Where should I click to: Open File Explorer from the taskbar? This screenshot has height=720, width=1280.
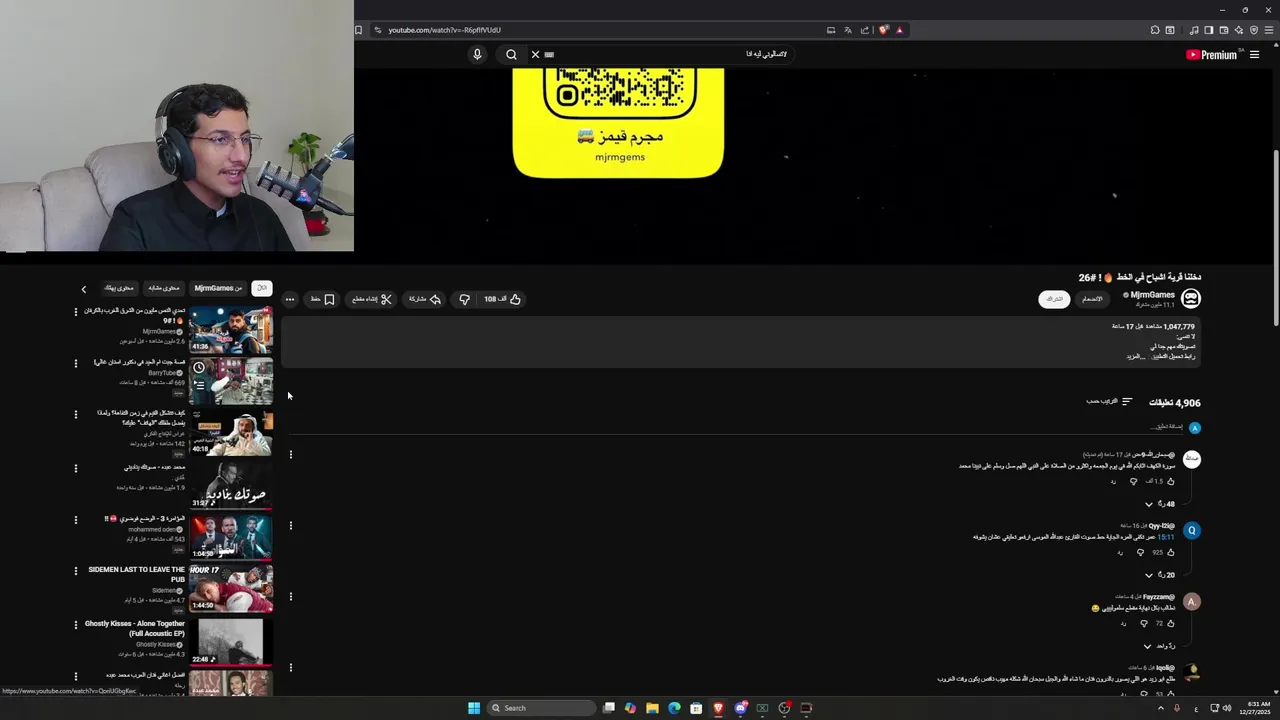pos(652,708)
